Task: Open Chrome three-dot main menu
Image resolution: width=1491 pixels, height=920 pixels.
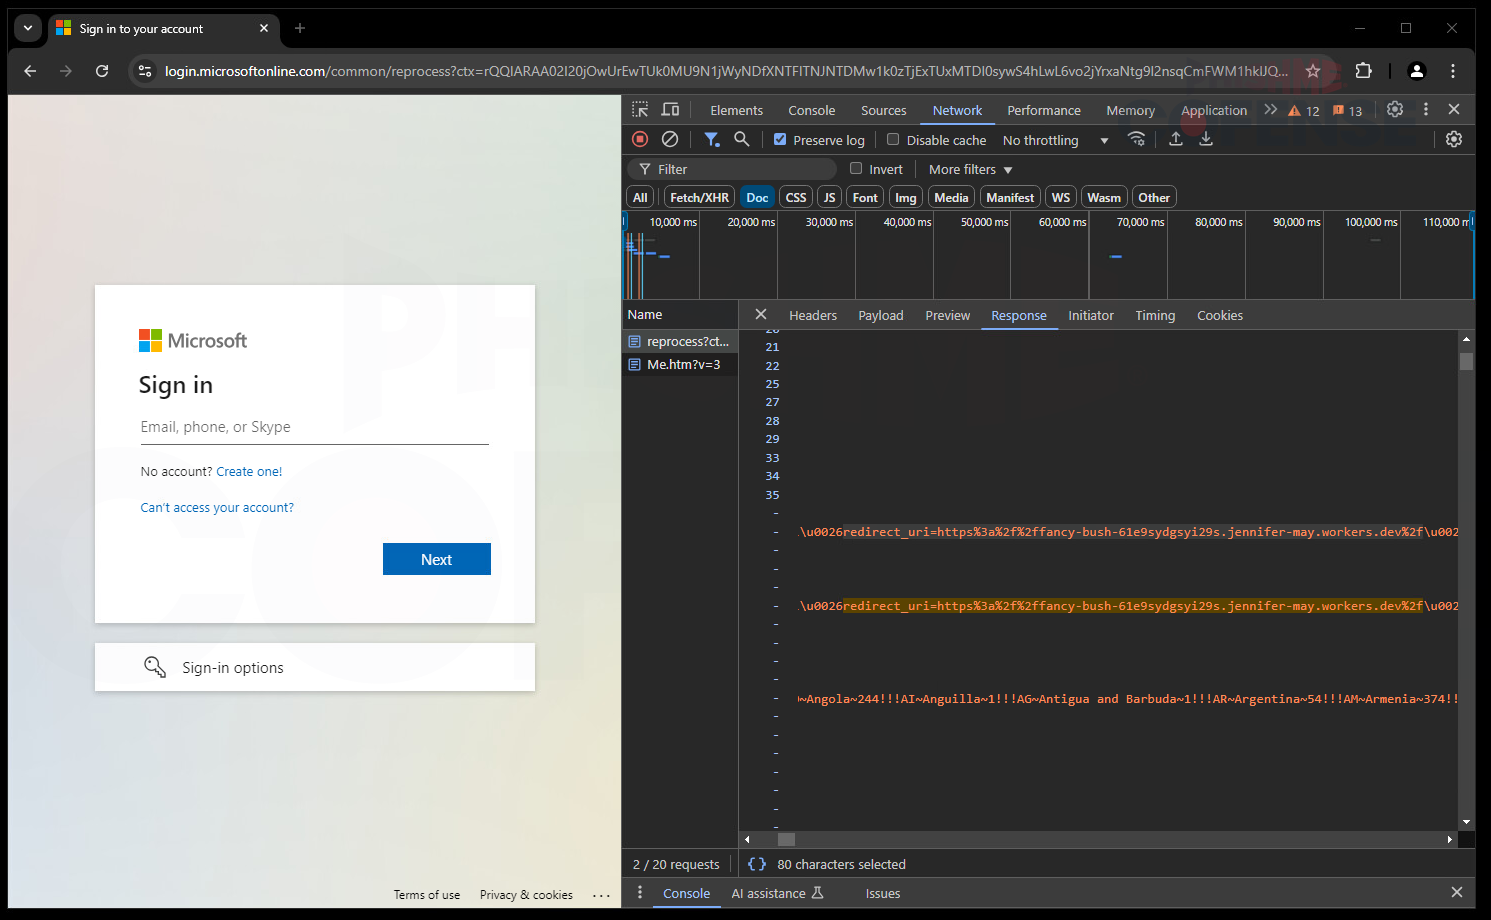Action: (x=1453, y=71)
